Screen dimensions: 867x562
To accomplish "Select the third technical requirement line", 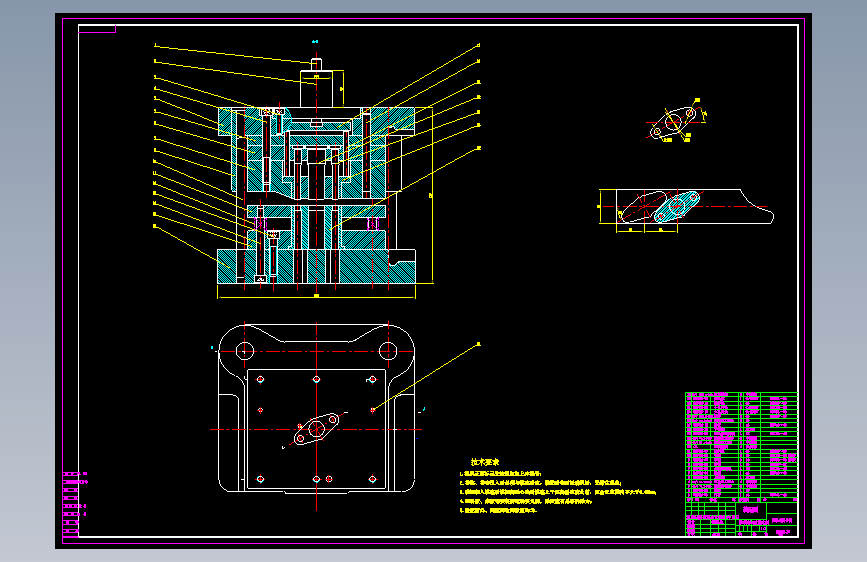I will click(558, 492).
